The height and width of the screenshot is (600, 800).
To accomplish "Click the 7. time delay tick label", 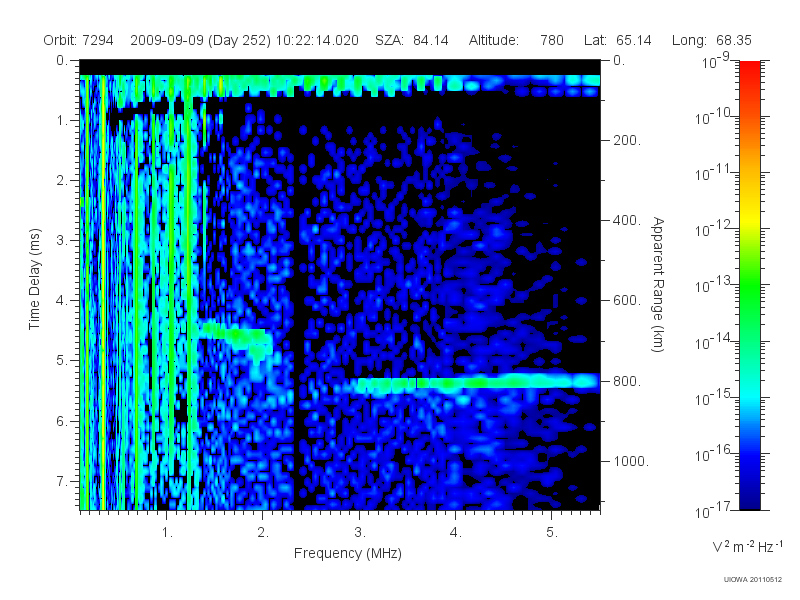I will pos(62,481).
